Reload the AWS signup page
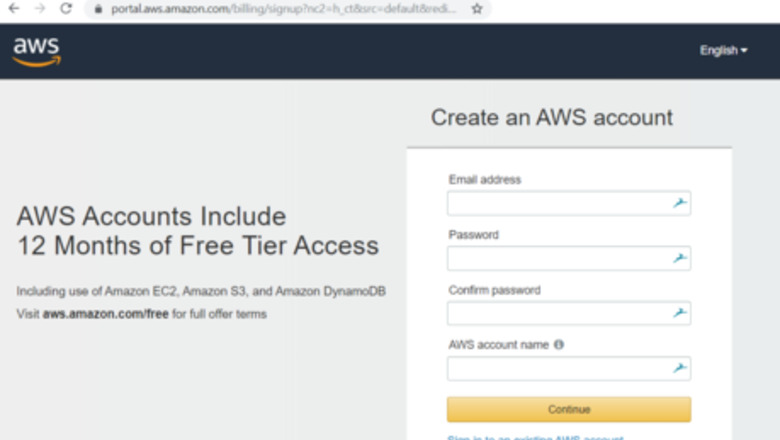780x440 pixels. [x=66, y=8]
